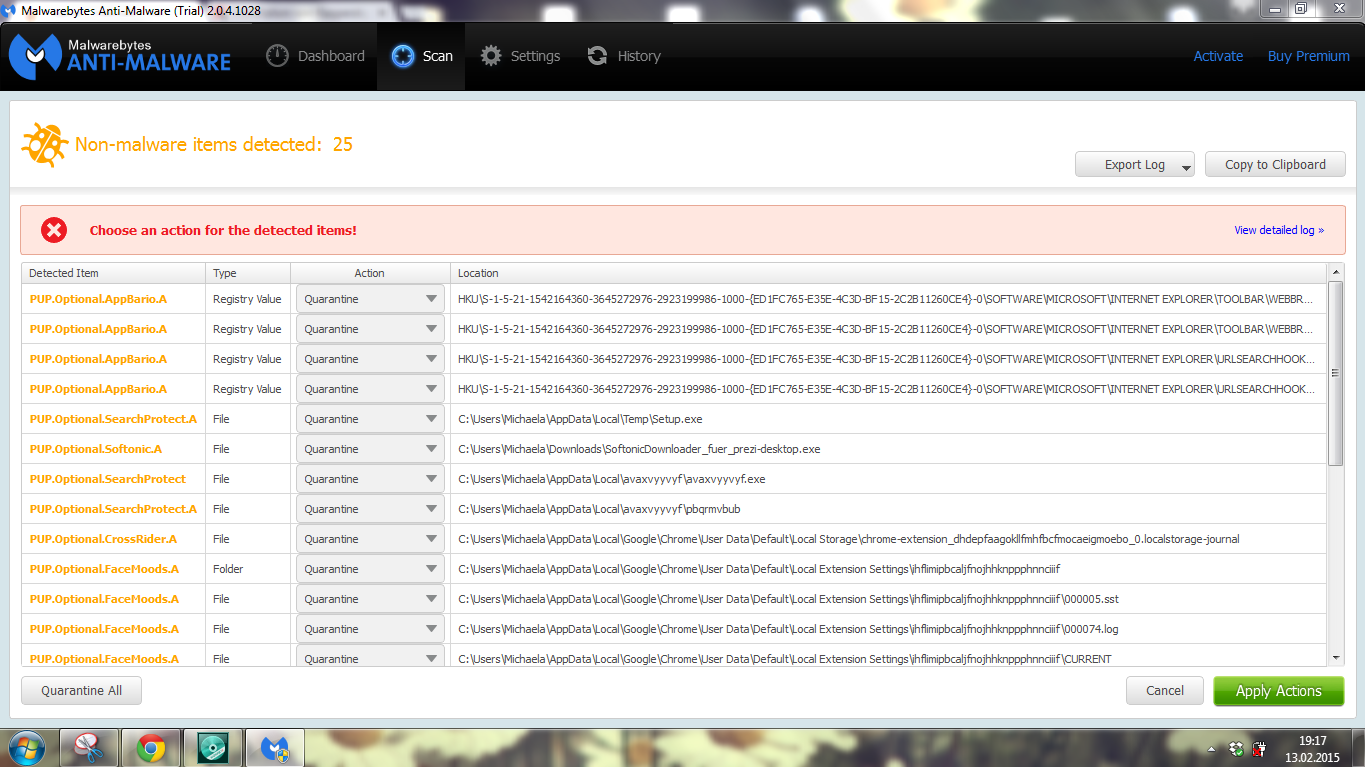Image resolution: width=1365 pixels, height=767 pixels.
Task: Click the Dashboard gauge icon
Action: click(277, 56)
